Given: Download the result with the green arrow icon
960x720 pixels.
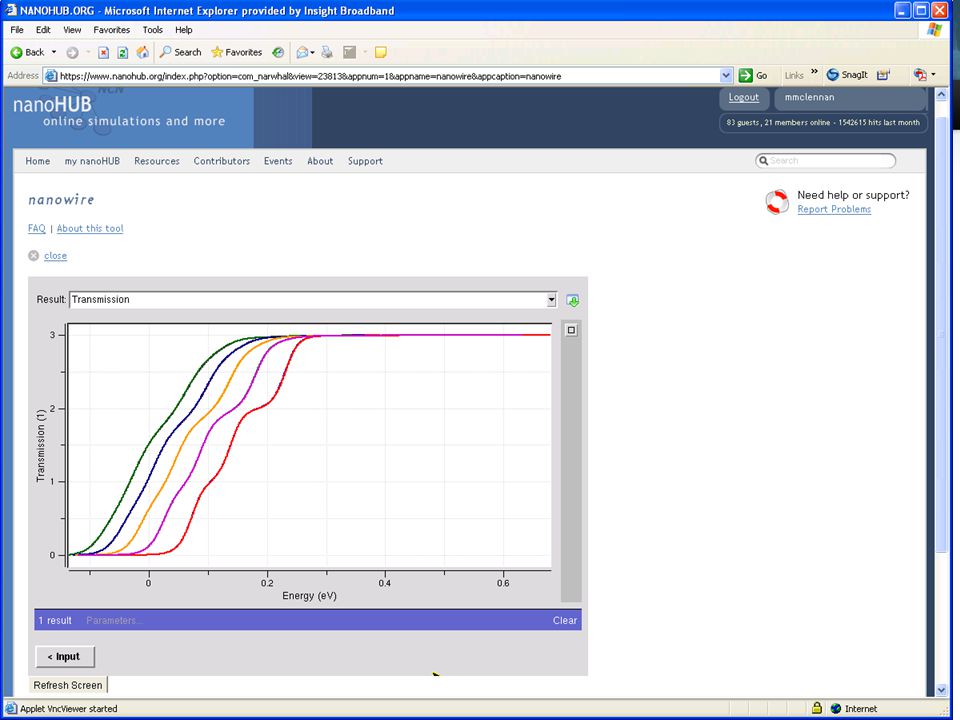Looking at the screenshot, I should click(572, 301).
